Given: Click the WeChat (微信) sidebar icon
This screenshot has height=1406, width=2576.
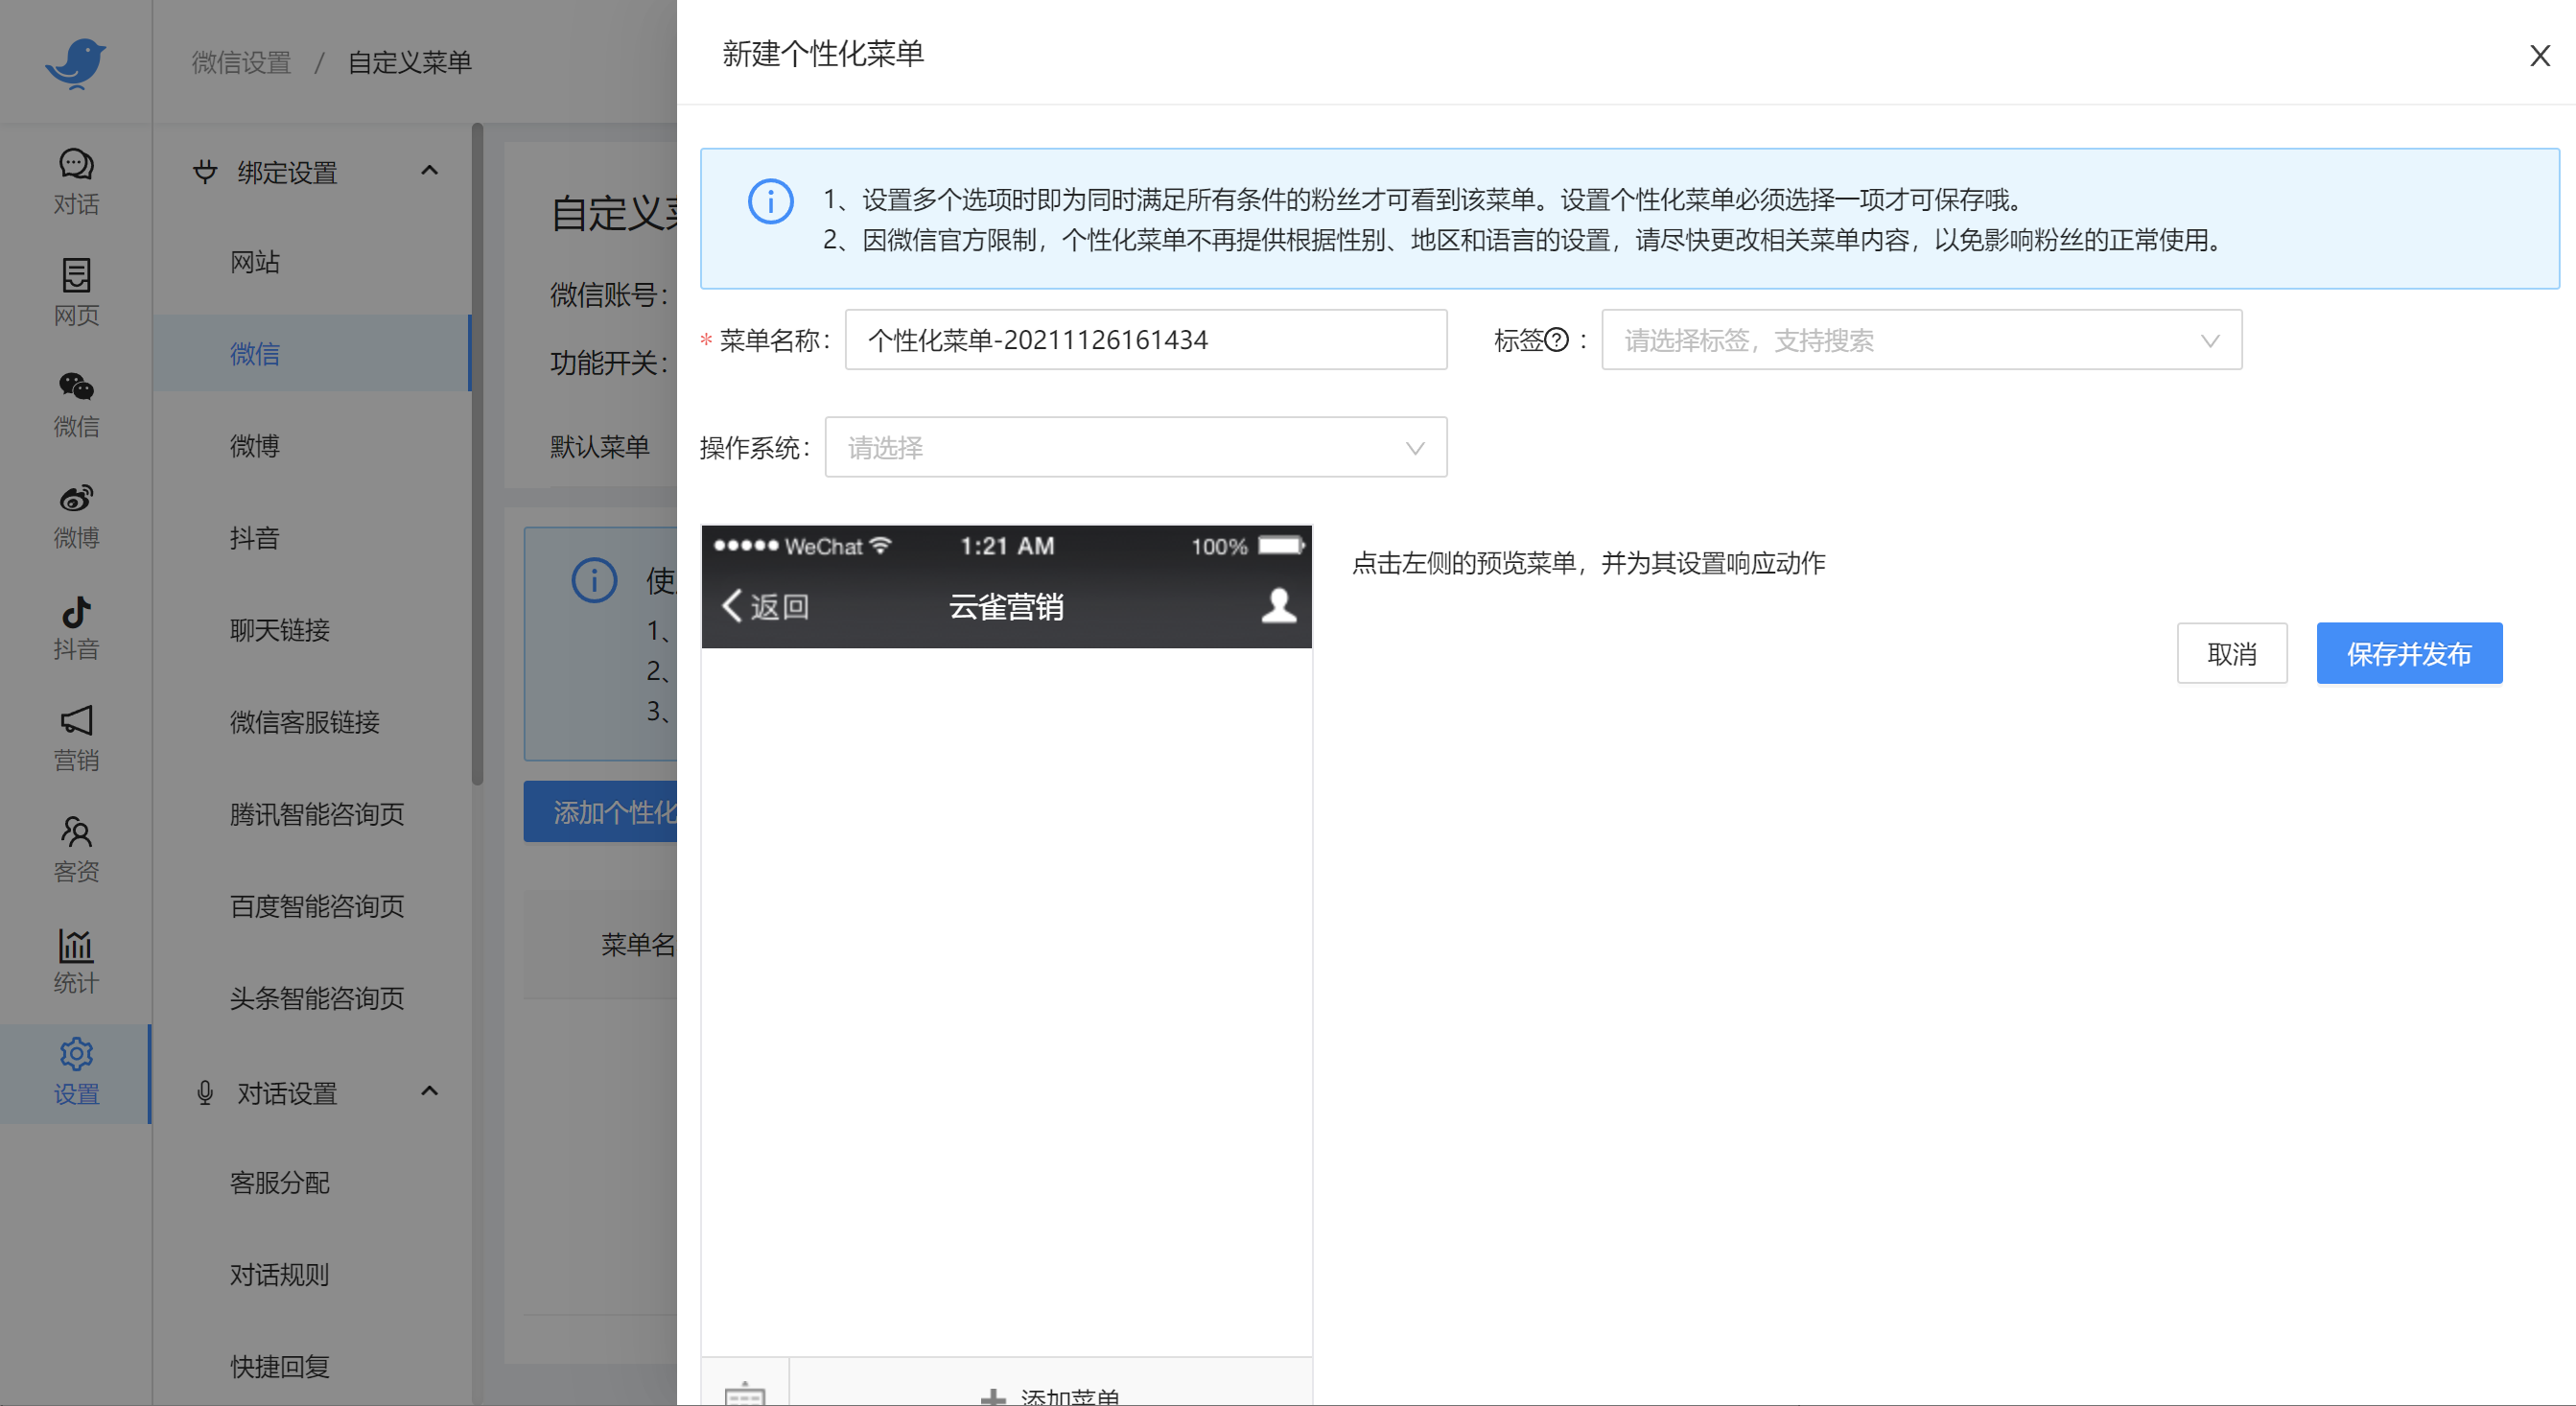Looking at the screenshot, I should 76,404.
